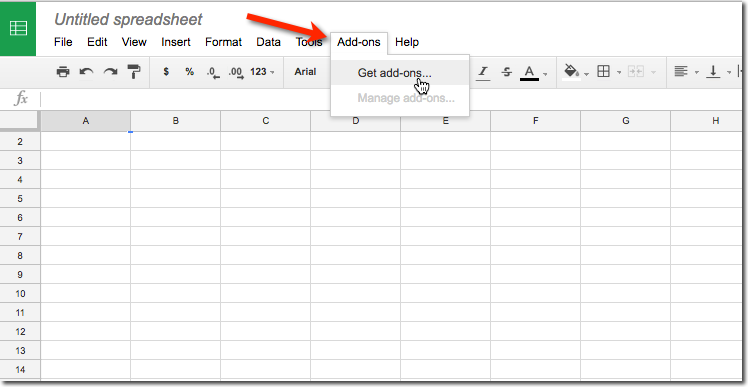This screenshot has height=387, width=748.
Task: Click the vertical align icon
Action: point(713,72)
